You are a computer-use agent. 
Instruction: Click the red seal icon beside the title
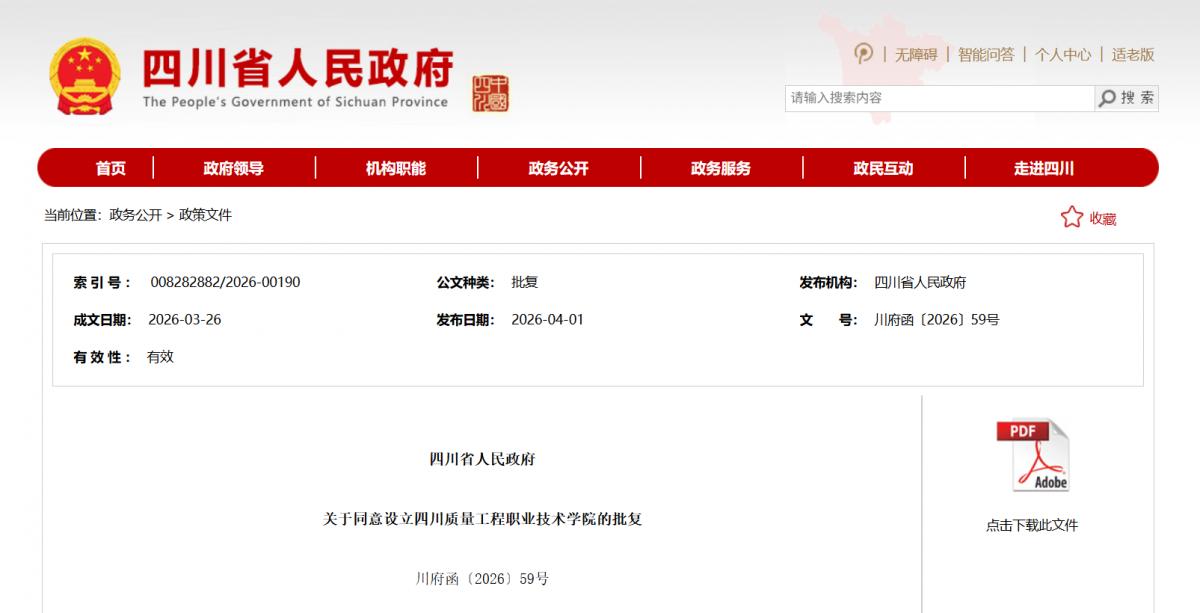pos(490,93)
